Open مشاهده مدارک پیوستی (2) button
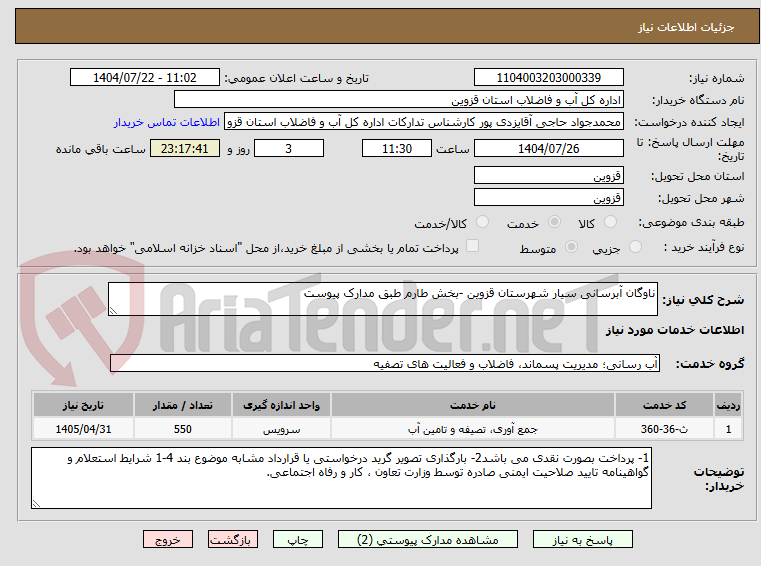This screenshot has width=761, height=566. click(428, 539)
